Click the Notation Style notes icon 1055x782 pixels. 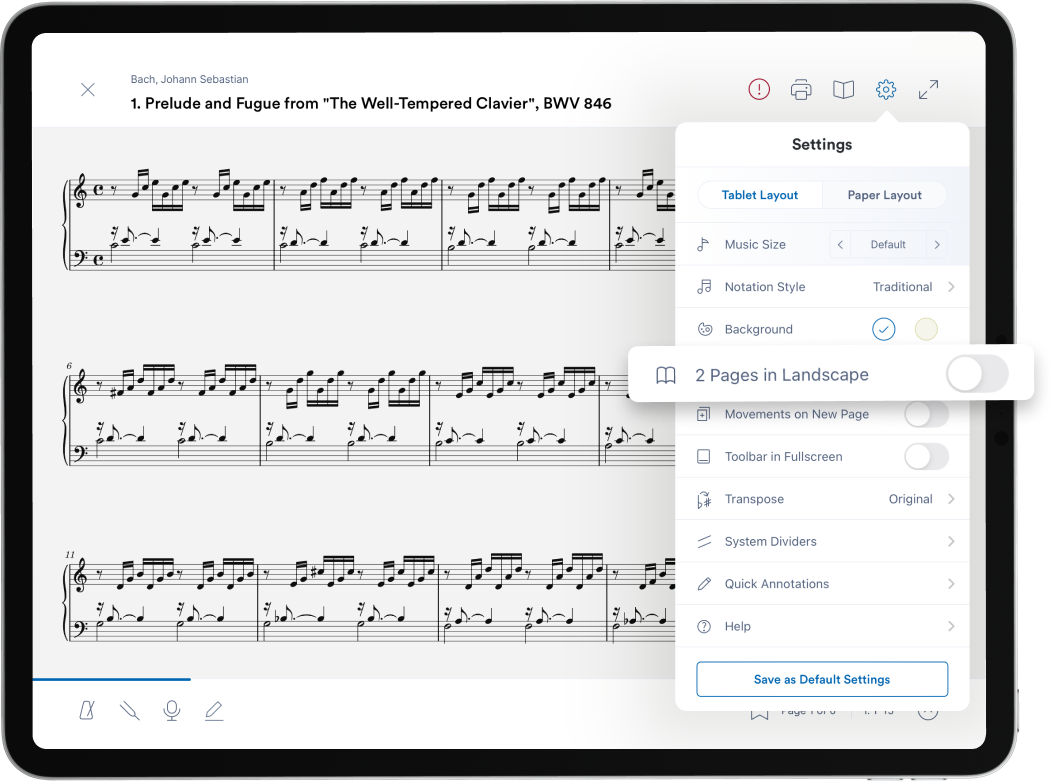coord(704,287)
